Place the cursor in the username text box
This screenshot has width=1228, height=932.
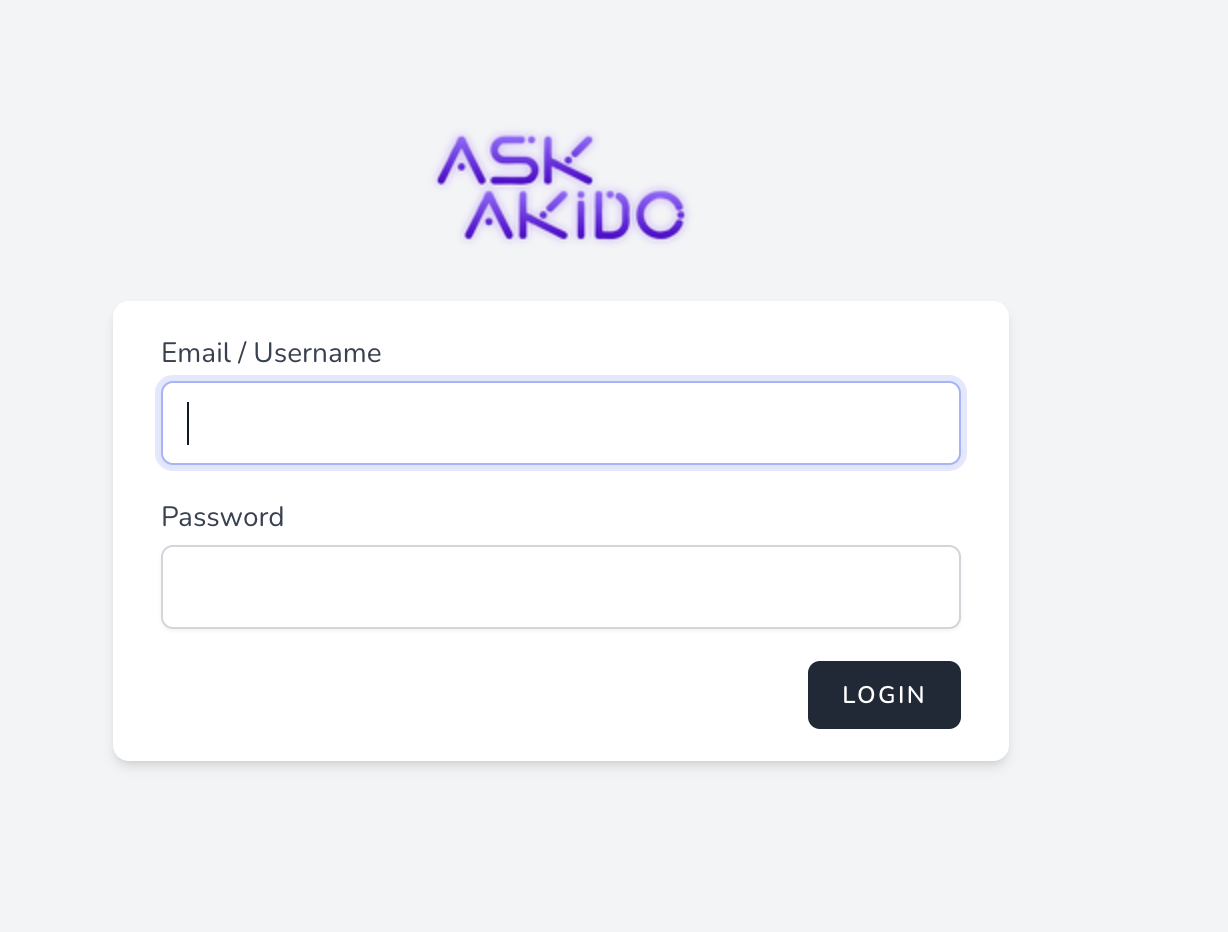coord(560,423)
